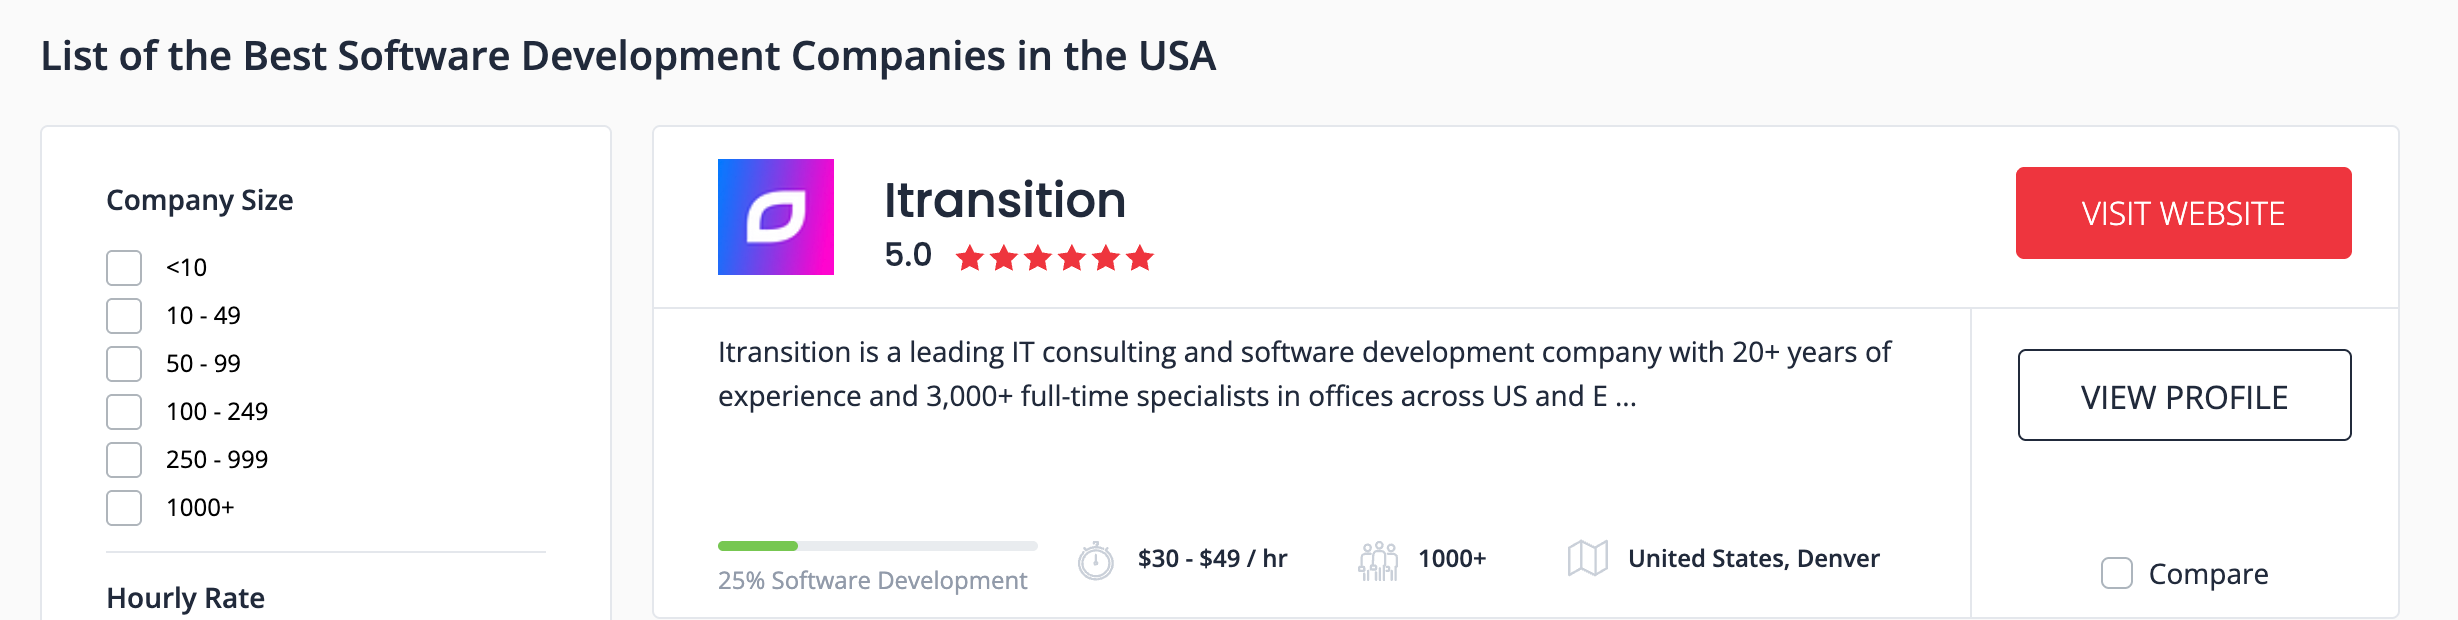The image size is (2458, 620).
Task: Click the map location icon
Action: [x=1587, y=558]
